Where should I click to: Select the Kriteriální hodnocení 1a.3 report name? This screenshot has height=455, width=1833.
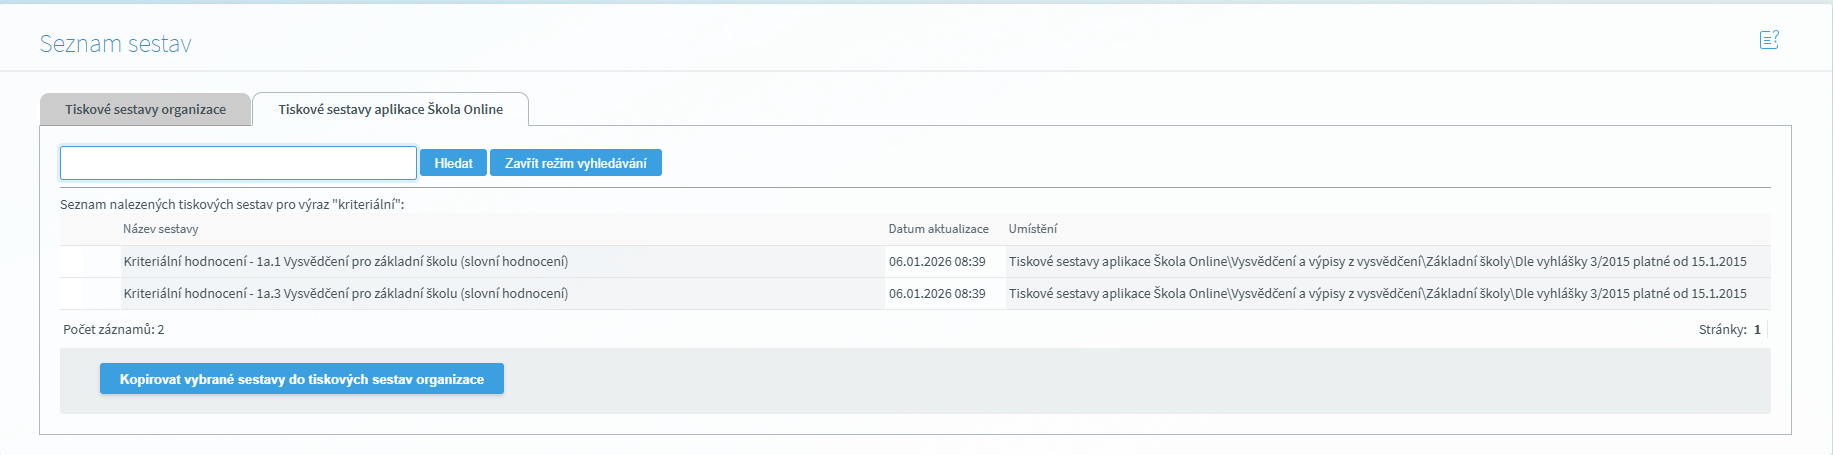(345, 294)
